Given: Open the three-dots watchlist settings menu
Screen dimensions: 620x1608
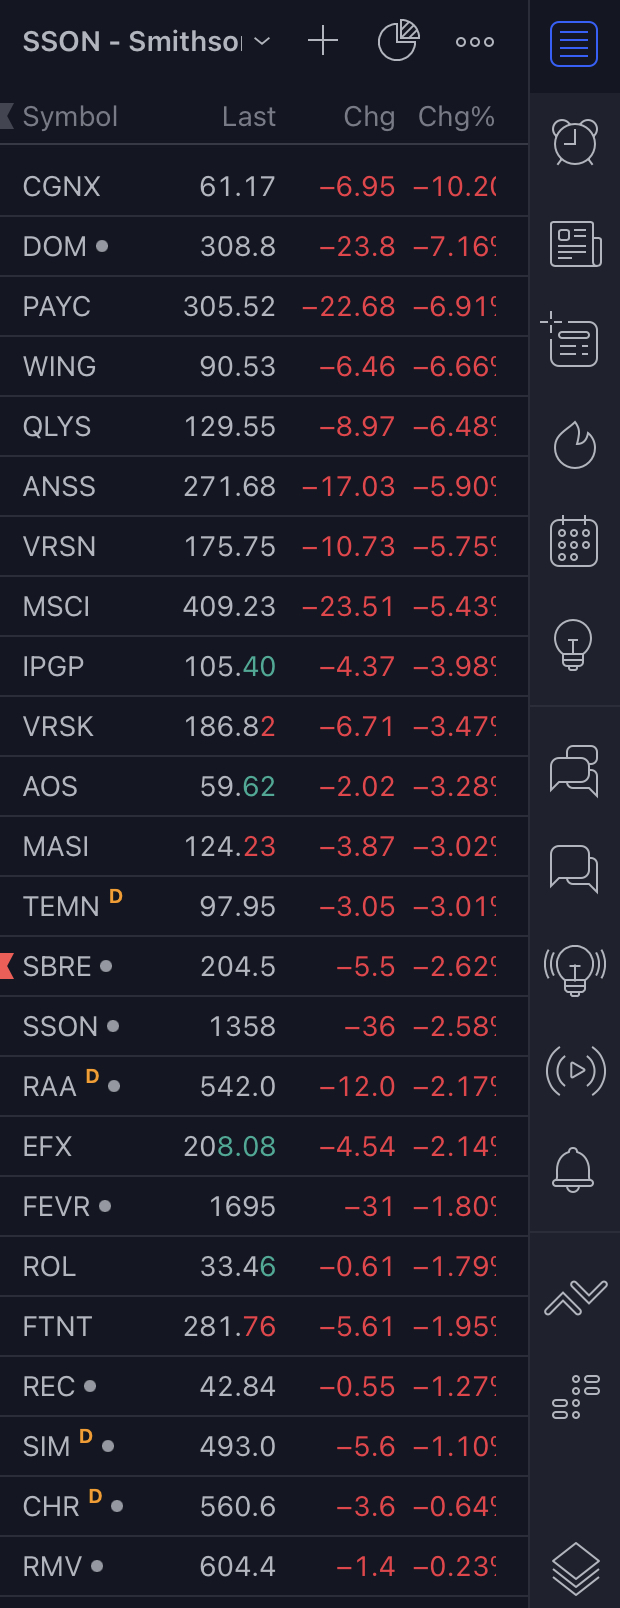Looking at the screenshot, I should (474, 42).
